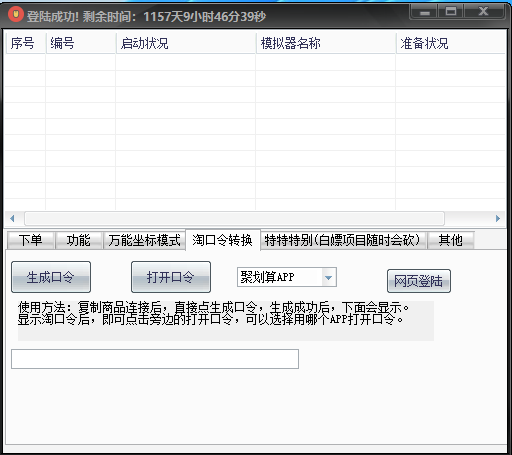Click the horizontal scrollbar under the table
The height and width of the screenshot is (455, 512).
coord(234,219)
